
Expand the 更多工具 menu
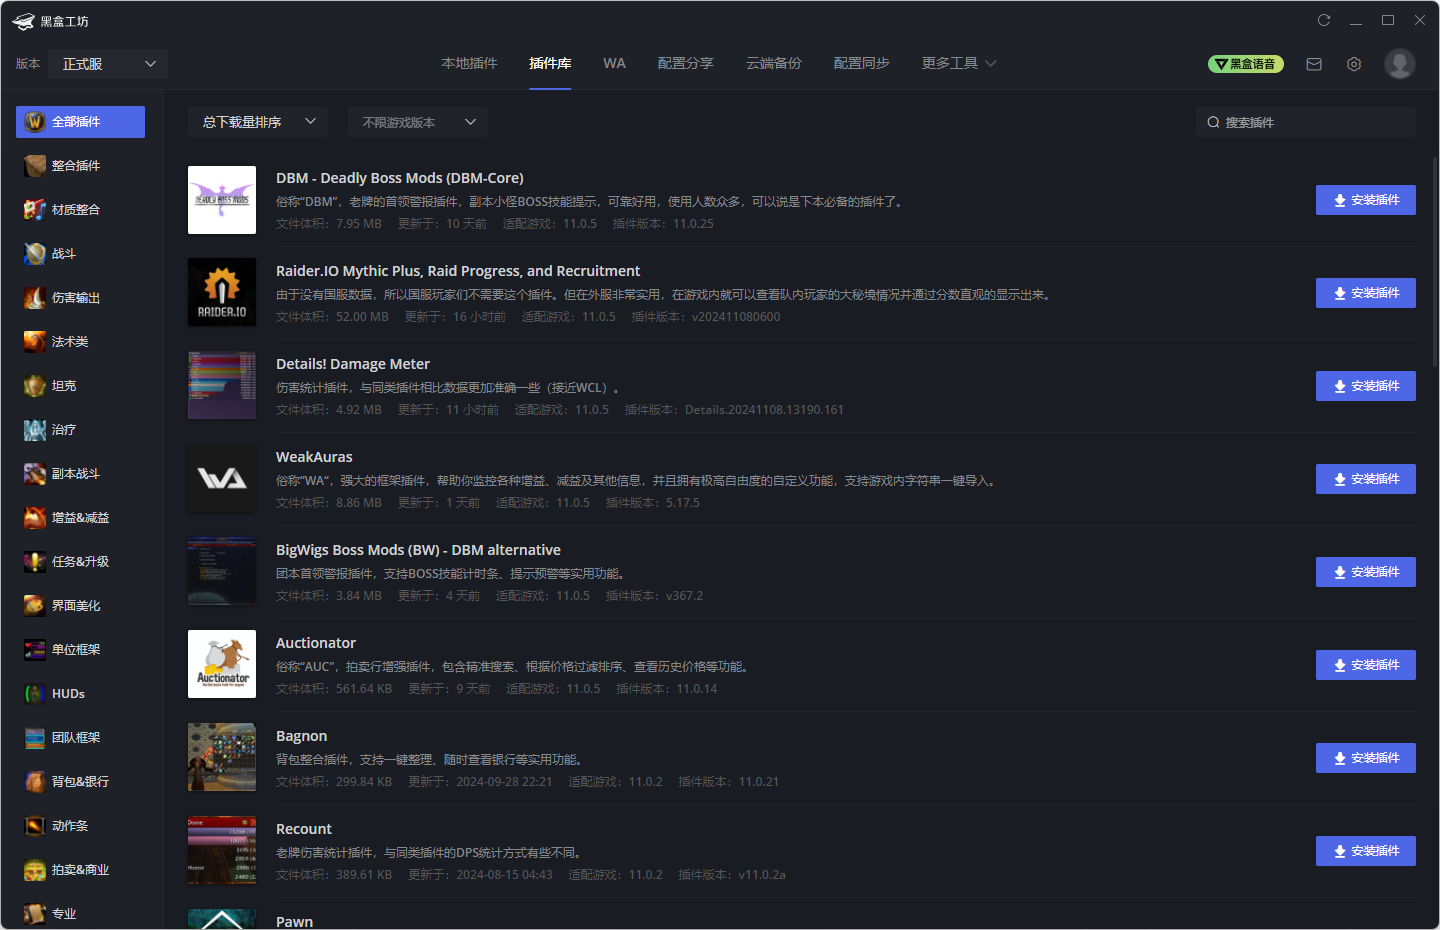coord(959,64)
